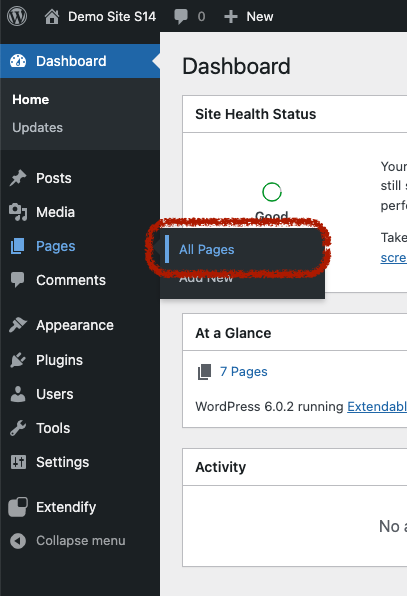Click the Media library icon

[18, 212]
